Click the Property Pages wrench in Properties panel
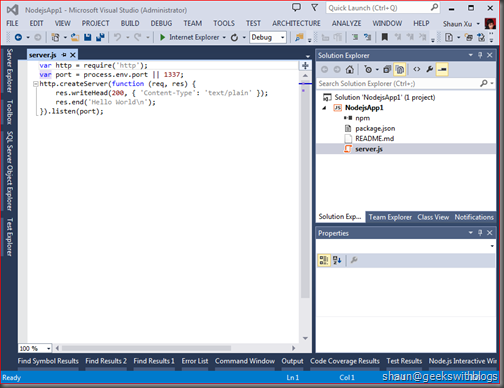Image resolution: width=504 pixels, height=388 pixels. point(354,260)
